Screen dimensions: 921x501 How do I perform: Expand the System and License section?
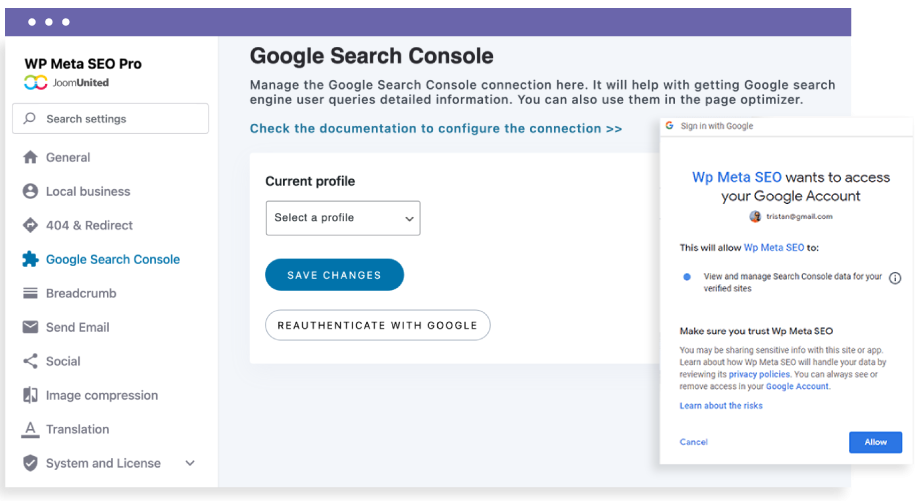click(190, 463)
